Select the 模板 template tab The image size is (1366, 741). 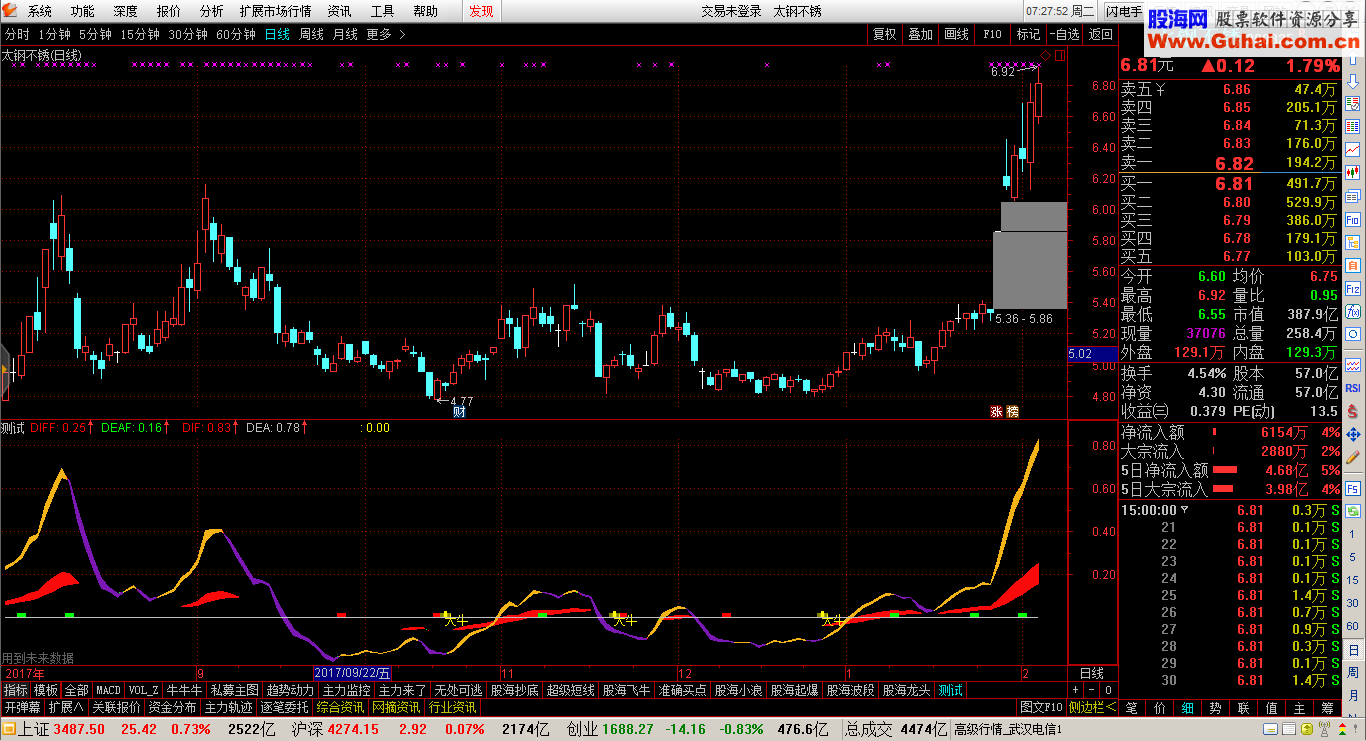pos(46,690)
